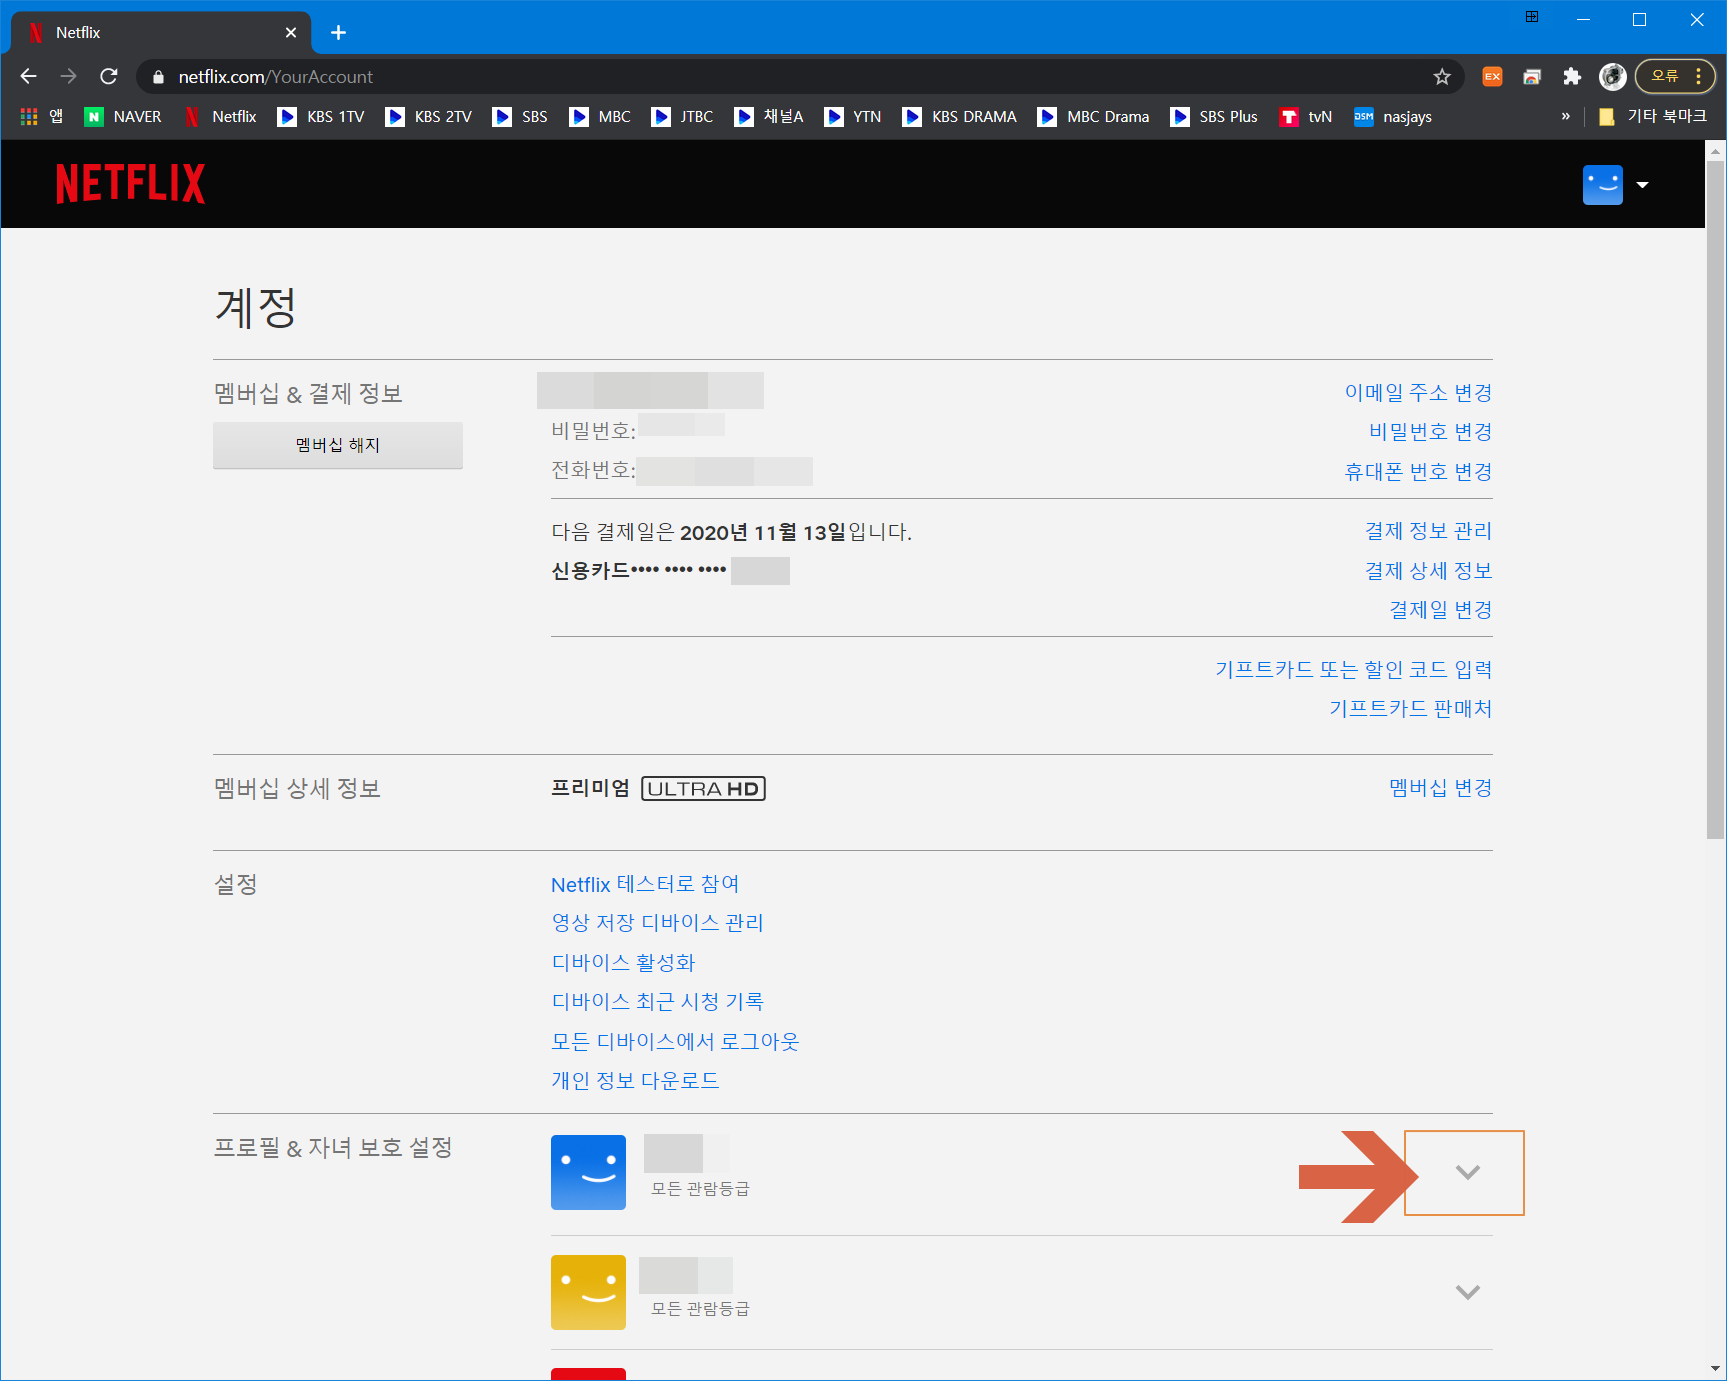1727x1381 pixels.
Task: Open the 이메일 주소 변경 link
Action: pyautogui.click(x=1418, y=392)
